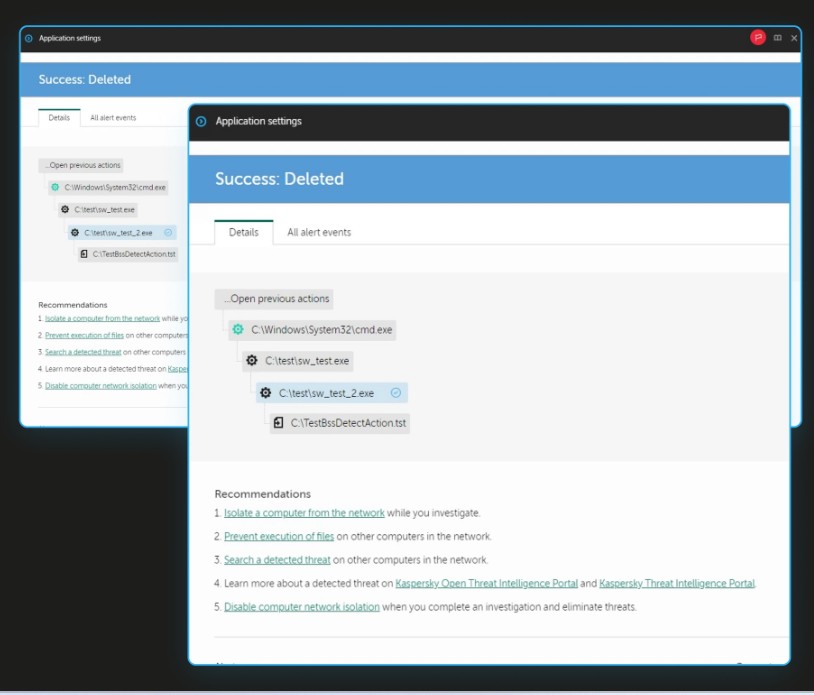Click the circled chevron on the back window's sw_test_2.exe
The height and width of the screenshot is (695, 814).
click(x=168, y=232)
